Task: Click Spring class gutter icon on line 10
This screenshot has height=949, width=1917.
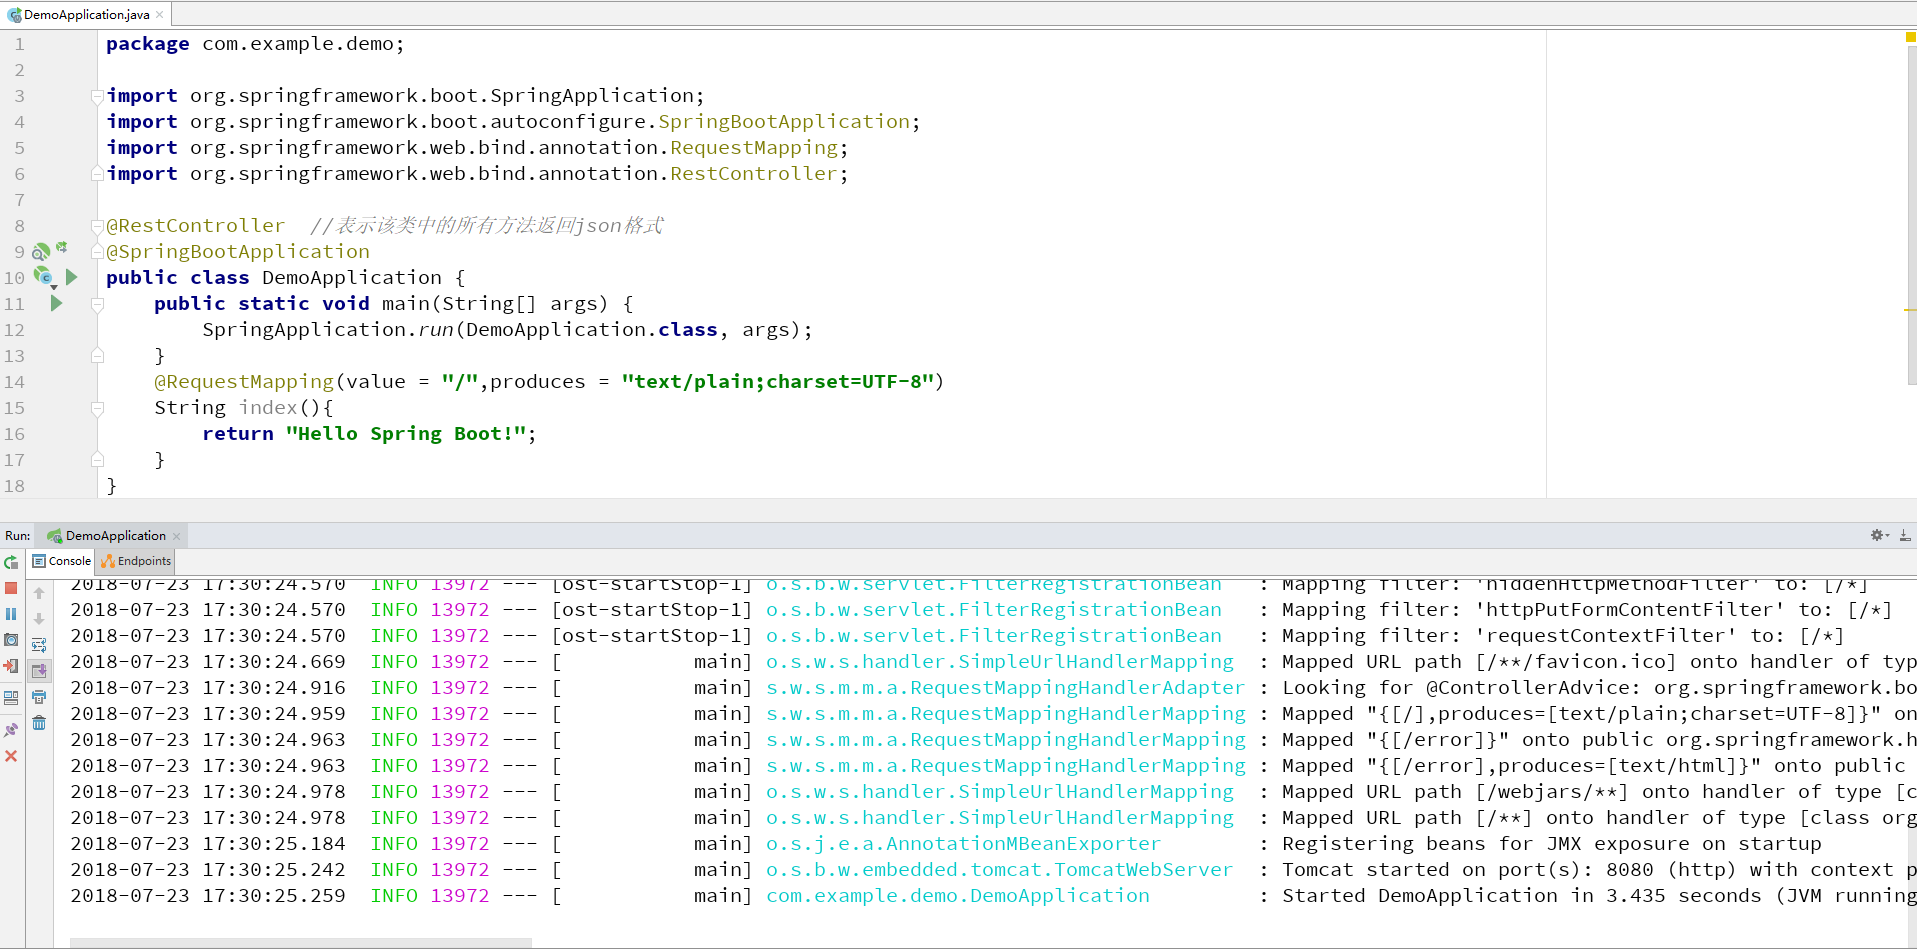Action: (44, 277)
